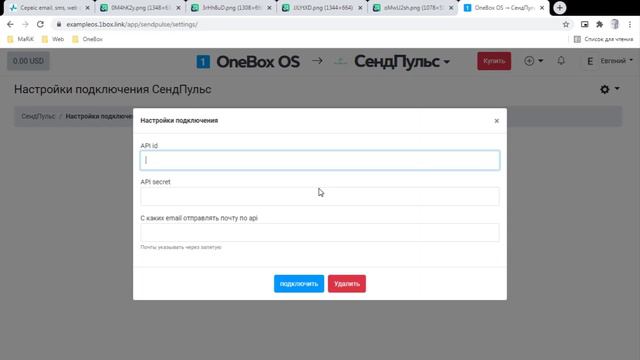Open the media control icon in toolbar
The width and height of the screenshot is (640, 360).
584,24
